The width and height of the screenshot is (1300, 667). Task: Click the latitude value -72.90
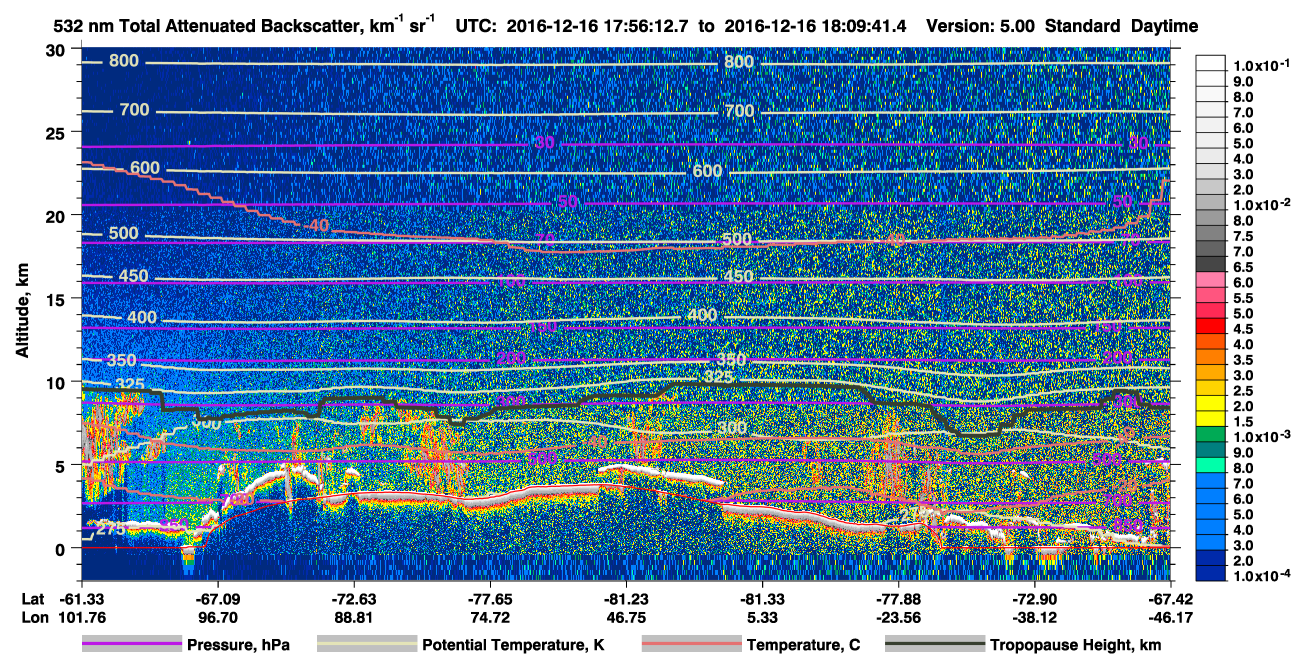1033,600
